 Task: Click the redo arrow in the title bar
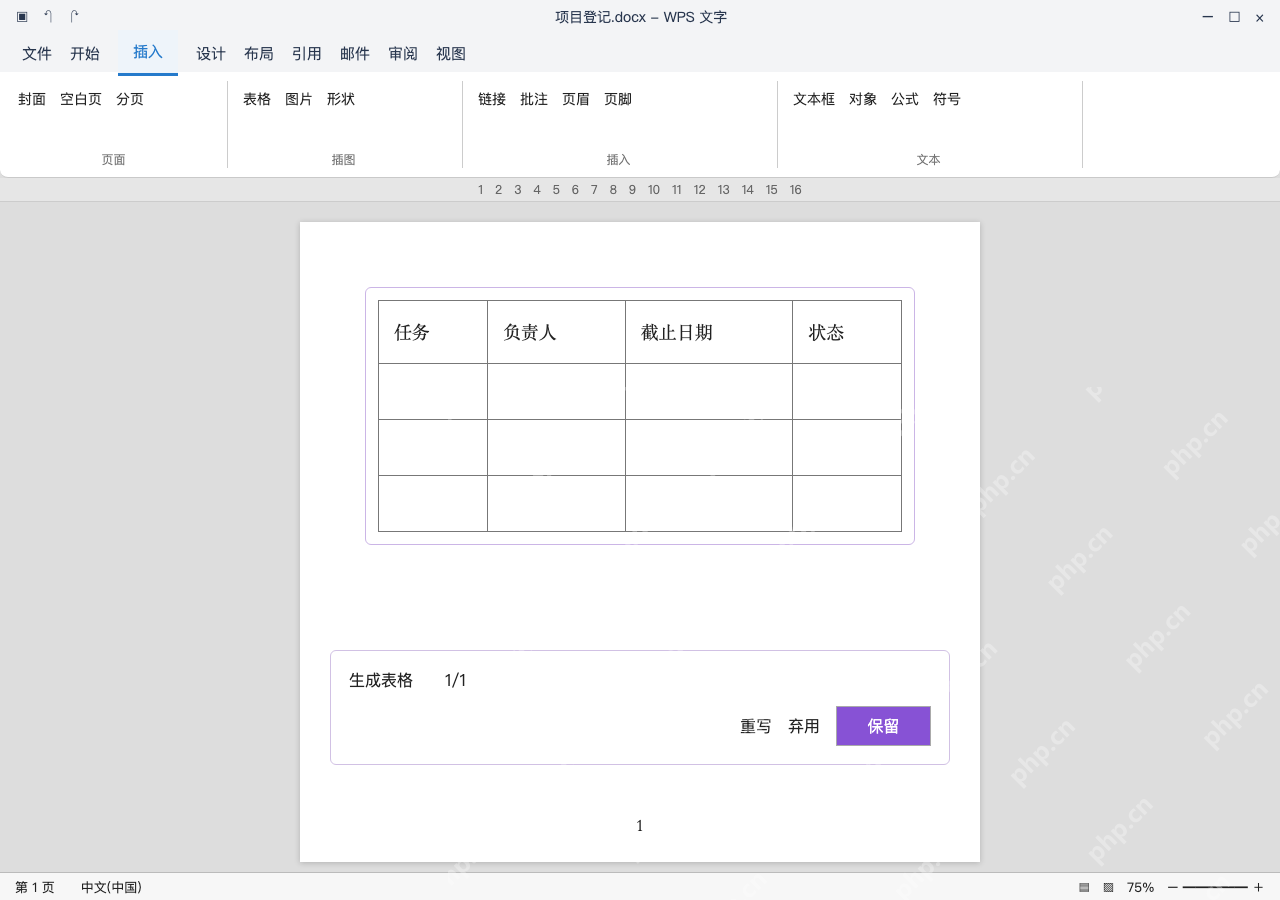click(x=74, y=17)
